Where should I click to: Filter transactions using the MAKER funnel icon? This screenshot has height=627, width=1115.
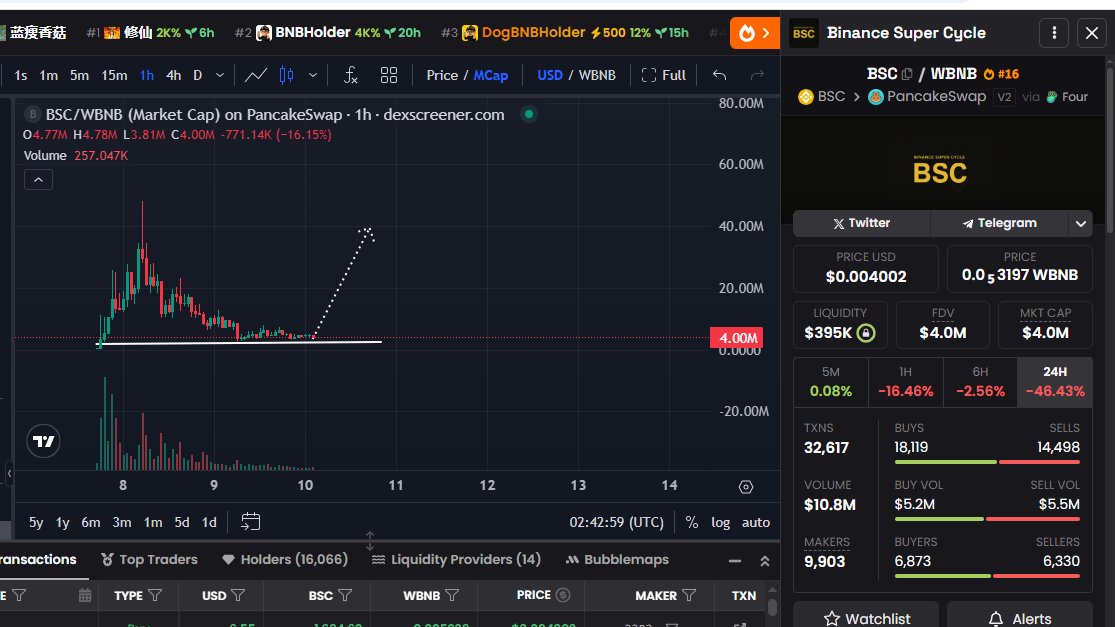pyautogui.click(x=689, y=595)
